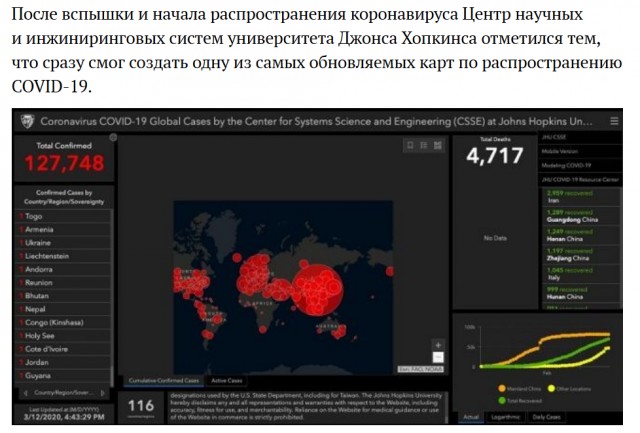
Task: Click the country list vertical scrollbar
Action: [x=112, y=298]
